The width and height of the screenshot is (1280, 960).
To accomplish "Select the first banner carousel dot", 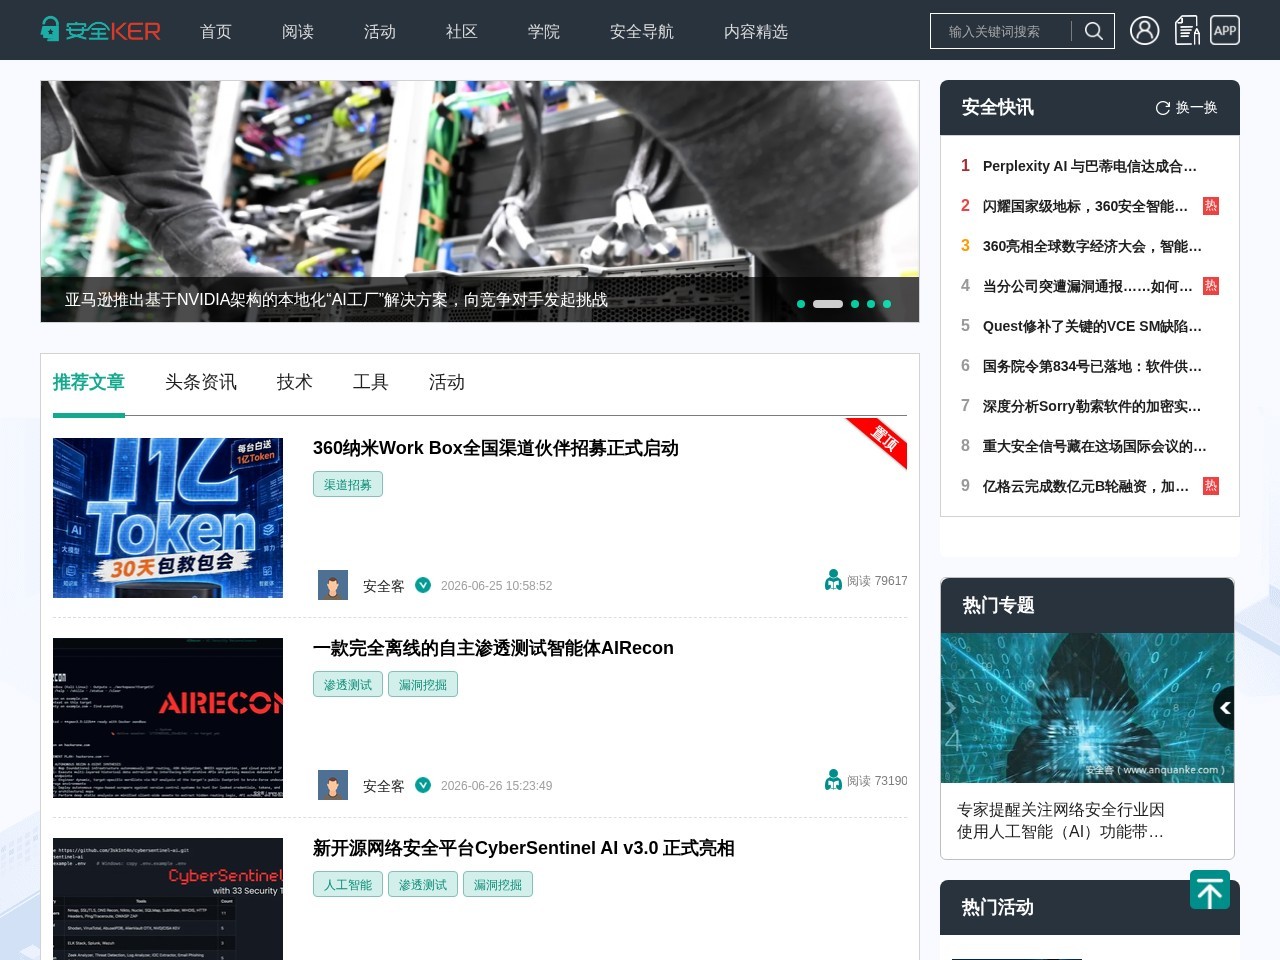I will pyautogui.click(x=801, y=304).
